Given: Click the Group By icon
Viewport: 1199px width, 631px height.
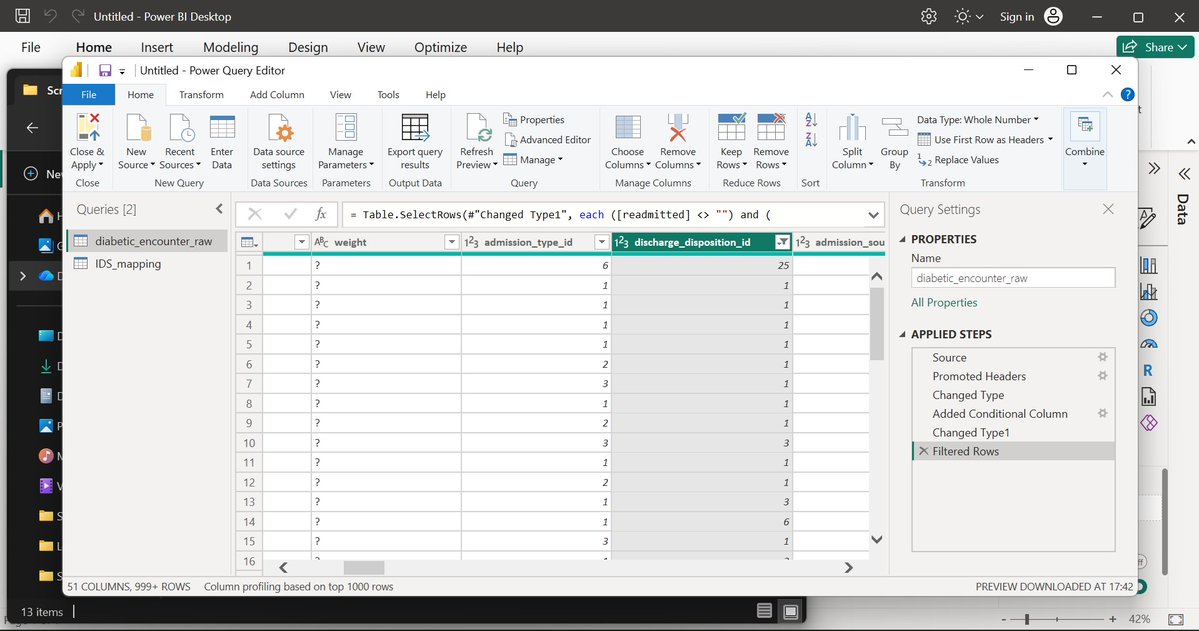Looking at the screenshot, I should (x=894, y=127).
